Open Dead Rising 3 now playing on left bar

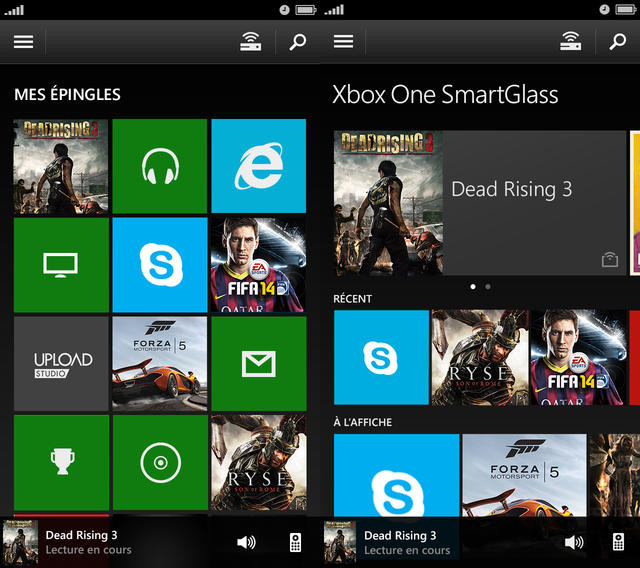tap(89, 542)
